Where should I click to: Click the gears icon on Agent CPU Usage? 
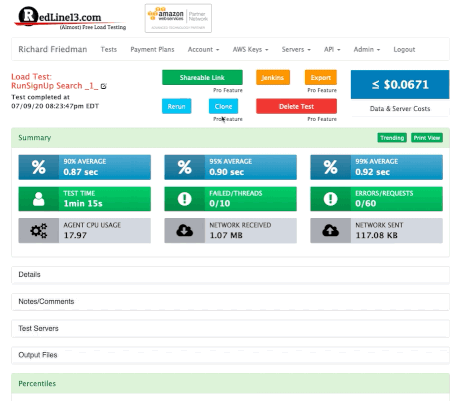pos(39,231)
